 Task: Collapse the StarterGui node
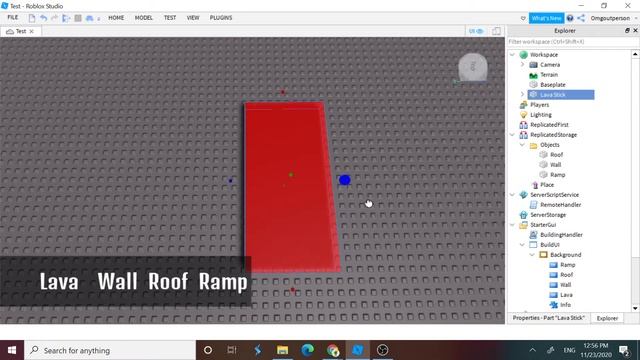click(512, 224)
